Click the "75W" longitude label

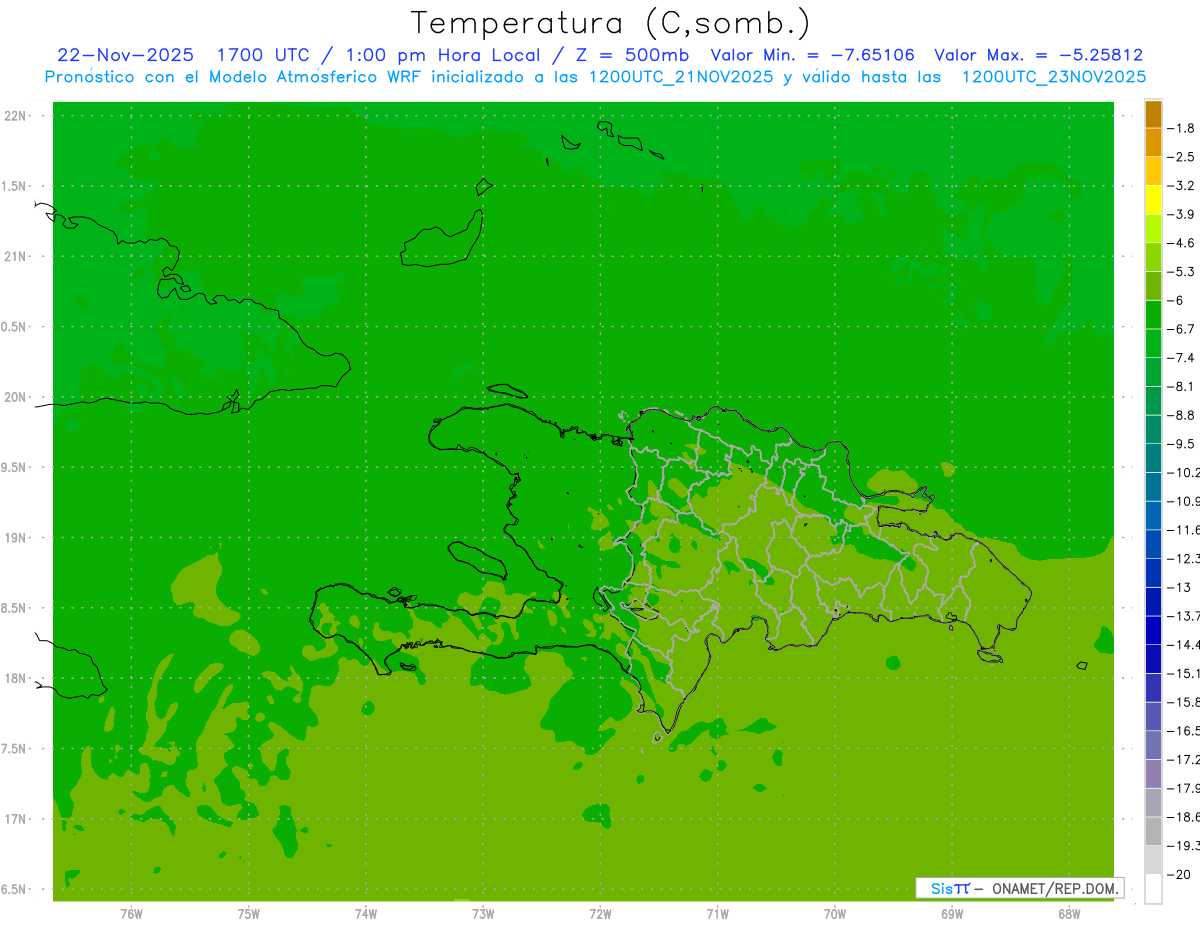coord(249,914)
